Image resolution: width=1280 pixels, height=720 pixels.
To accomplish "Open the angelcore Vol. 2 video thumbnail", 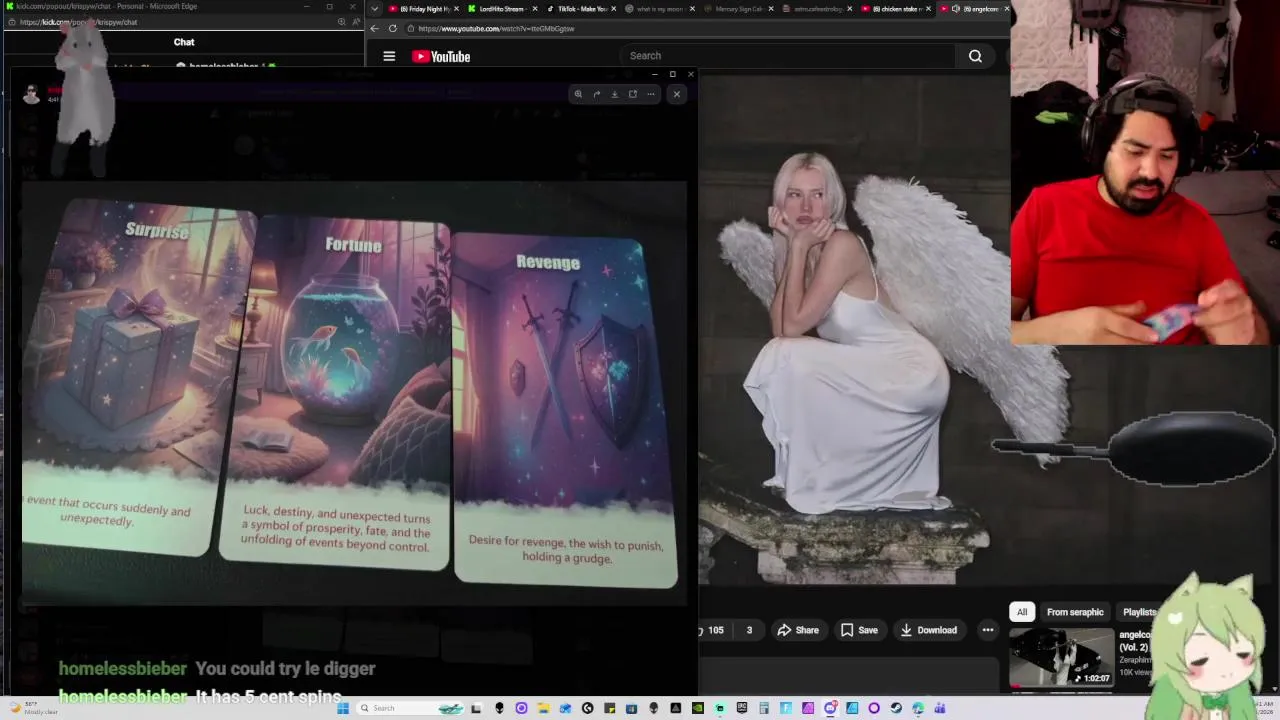I will pyautogui.click(x=1061, y=657).
